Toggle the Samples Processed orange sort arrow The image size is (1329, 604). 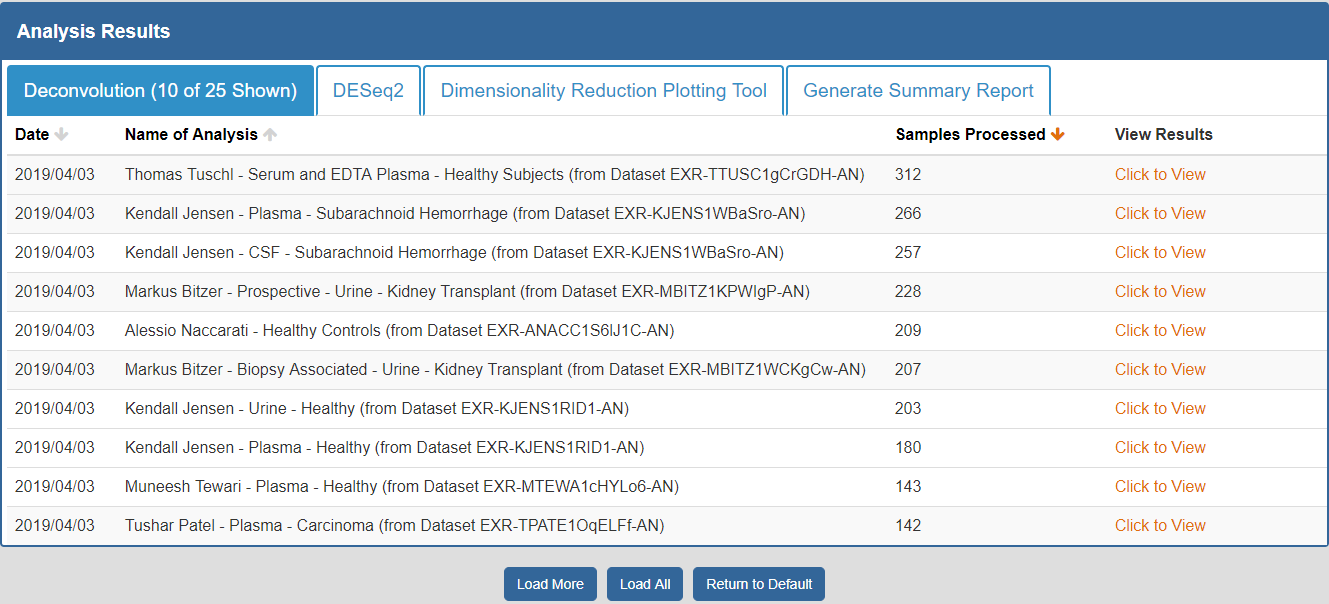(1057, 135)
